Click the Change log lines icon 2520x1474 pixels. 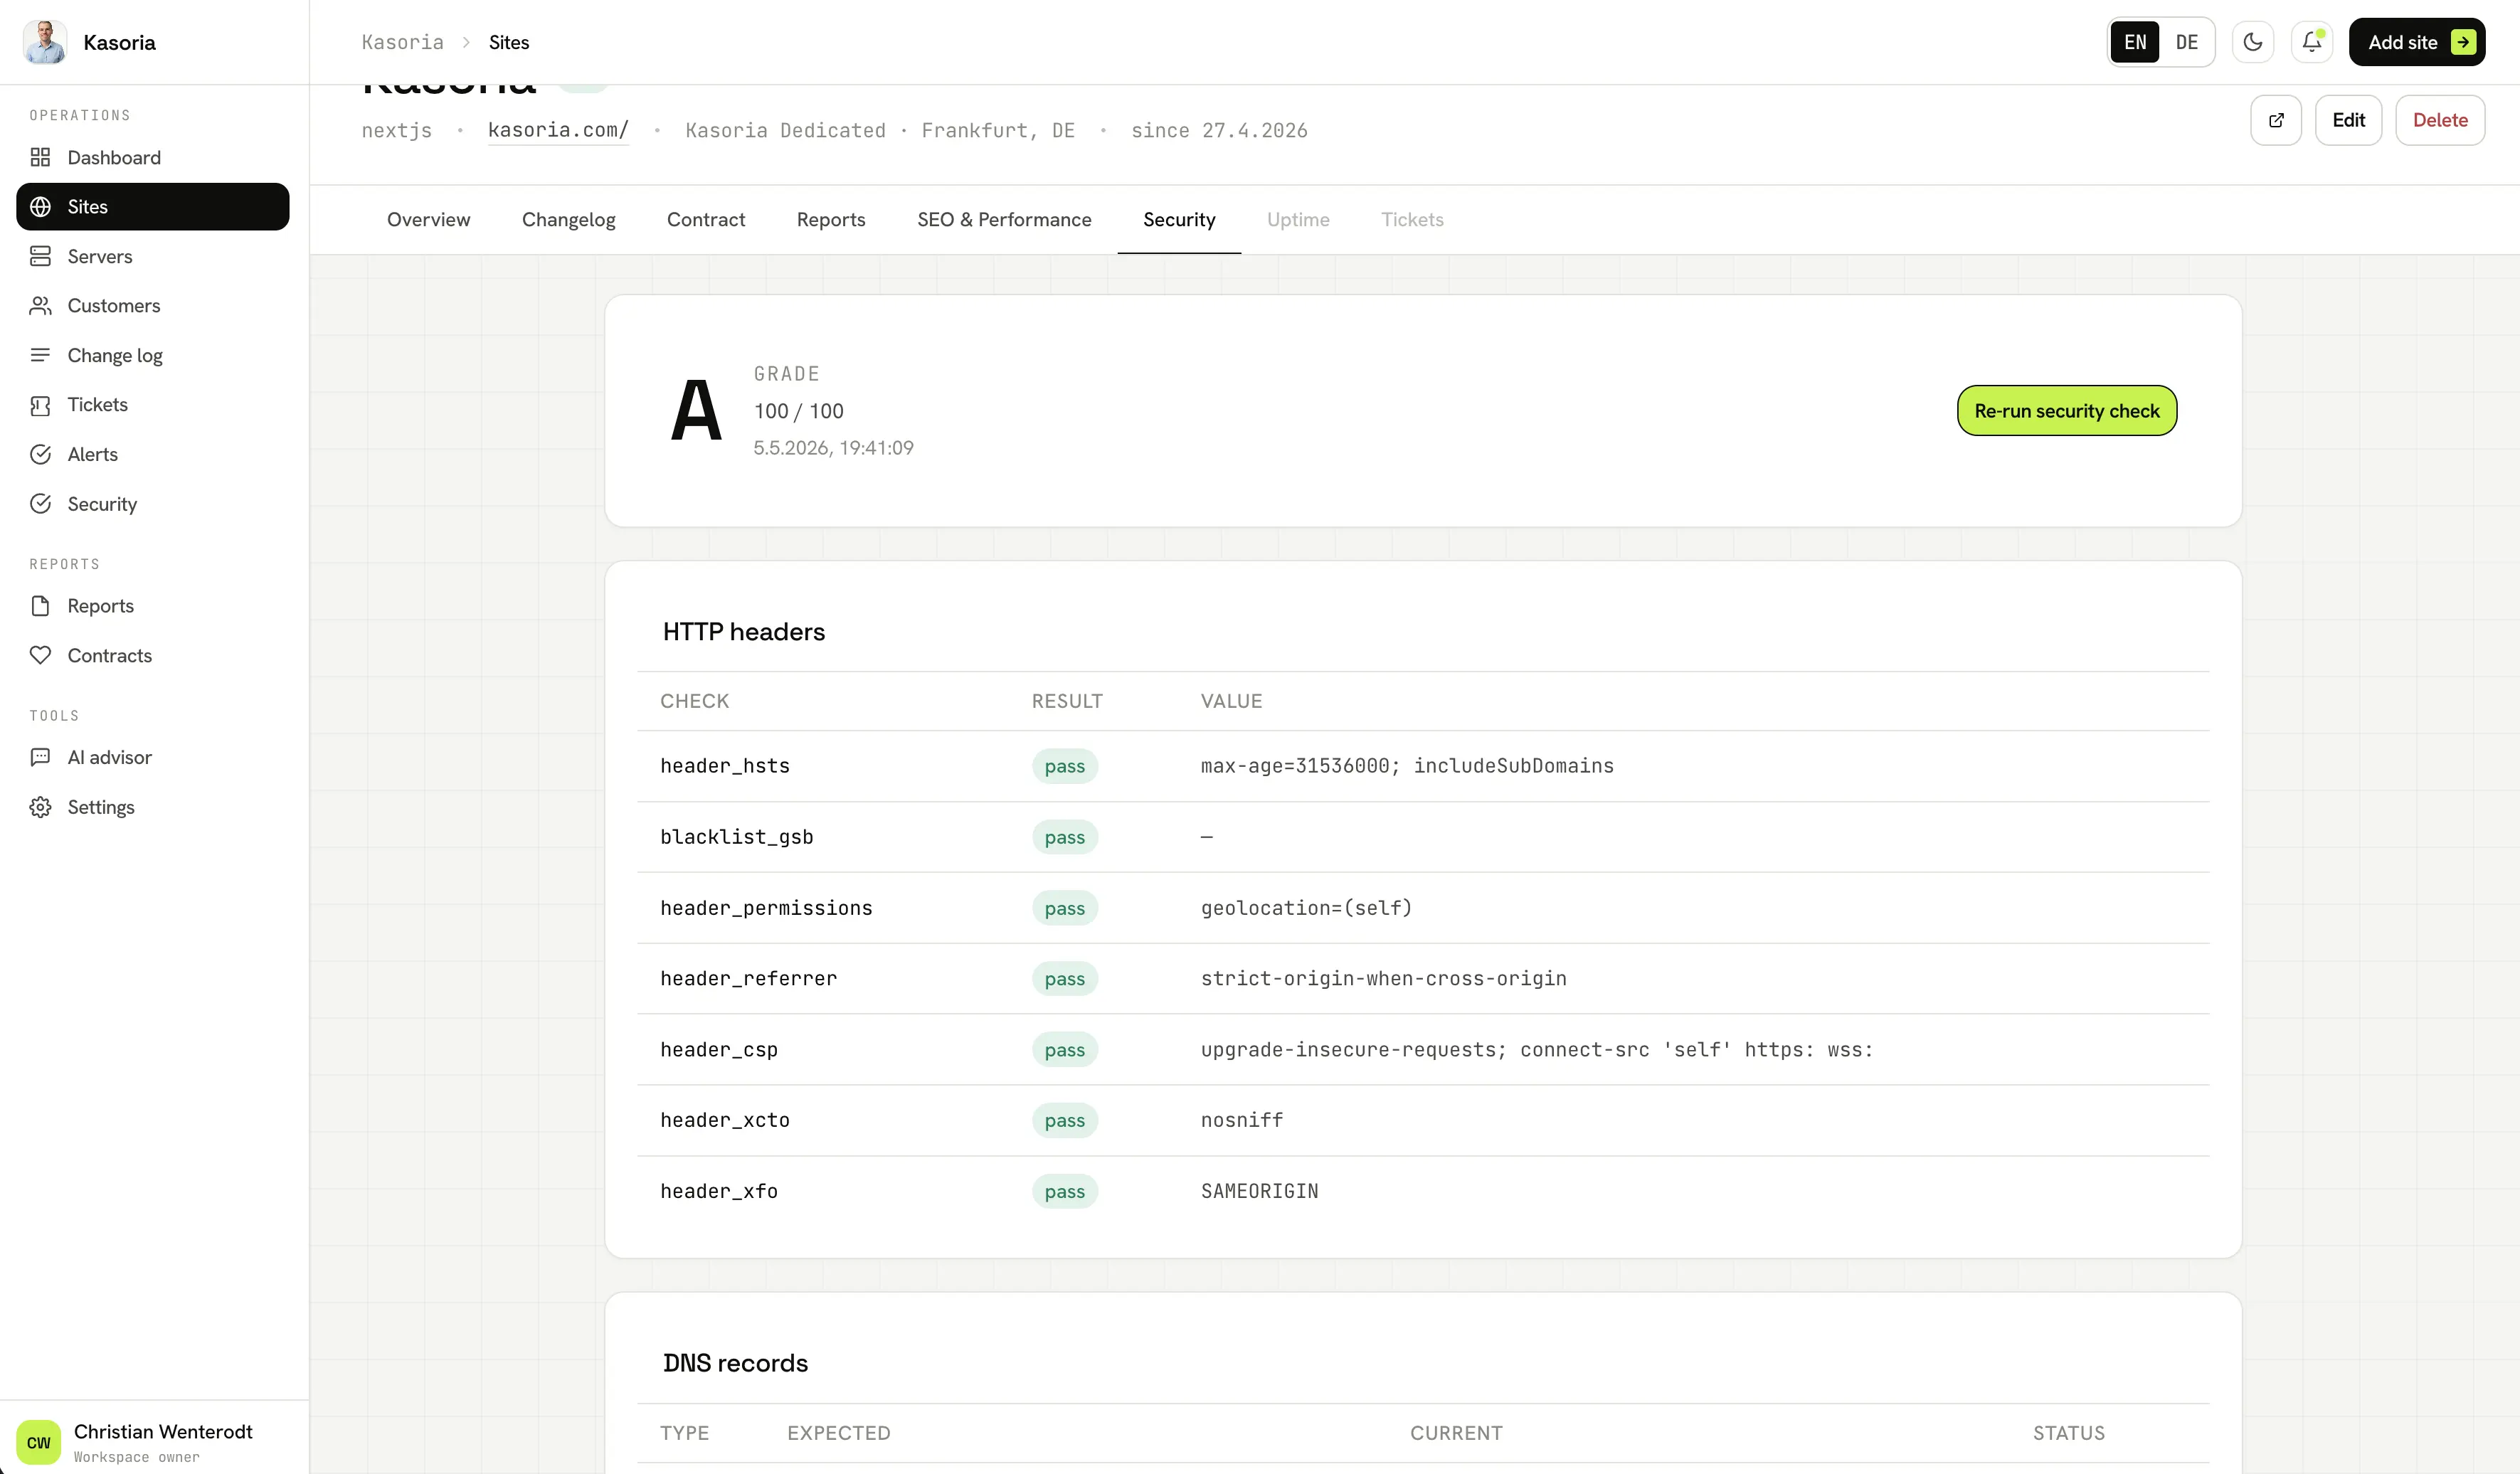(40, 355)
